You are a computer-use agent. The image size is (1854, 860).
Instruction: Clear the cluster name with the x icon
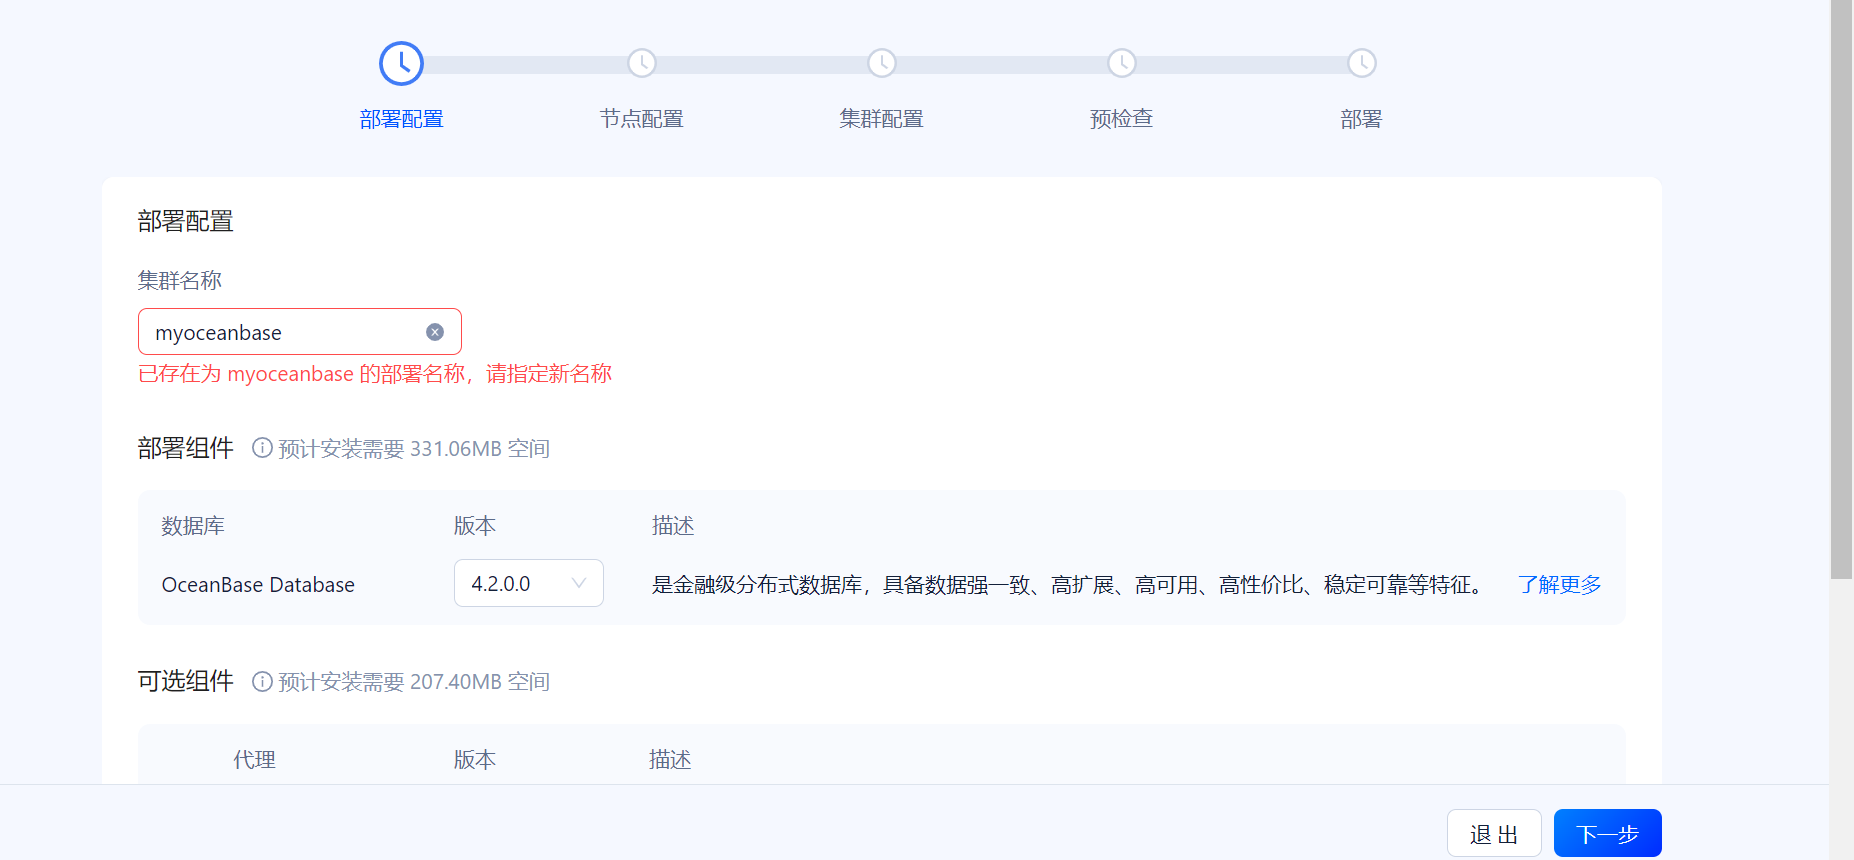click(x=435, y=332)
